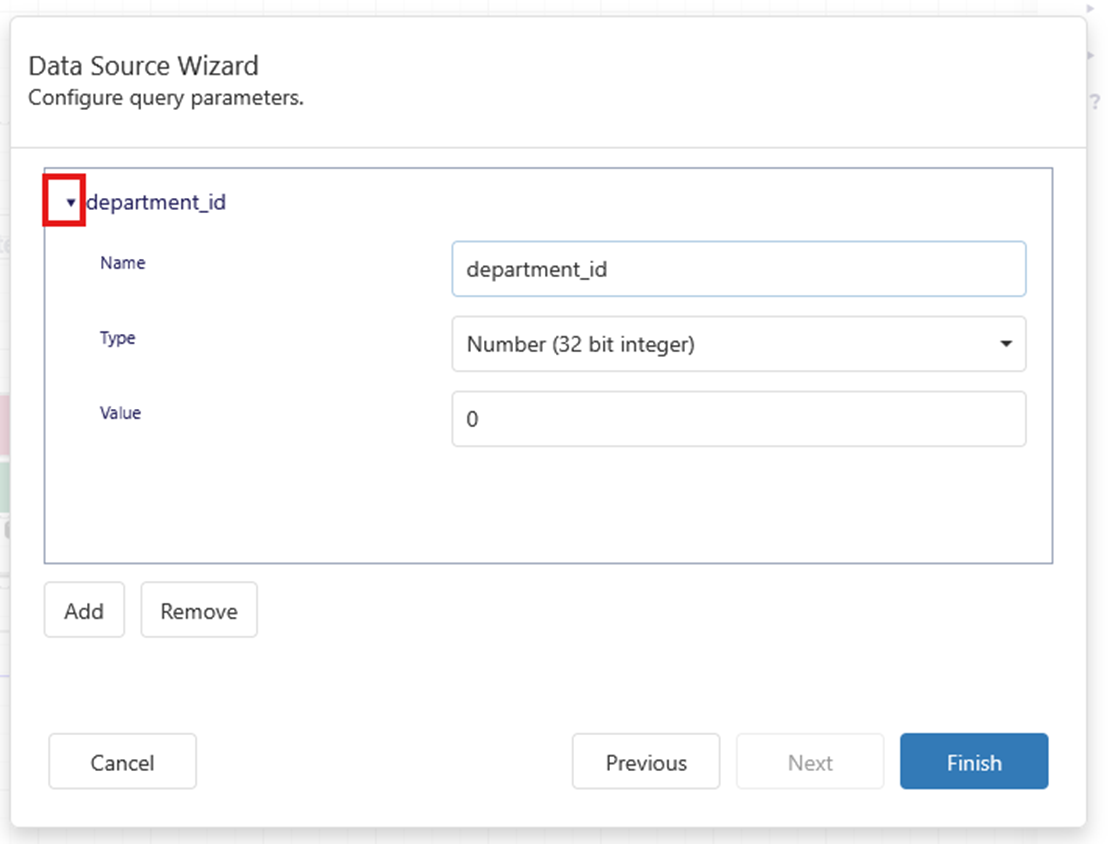Click the faded question mark help icon
1108x844 pixels.
1094,102
